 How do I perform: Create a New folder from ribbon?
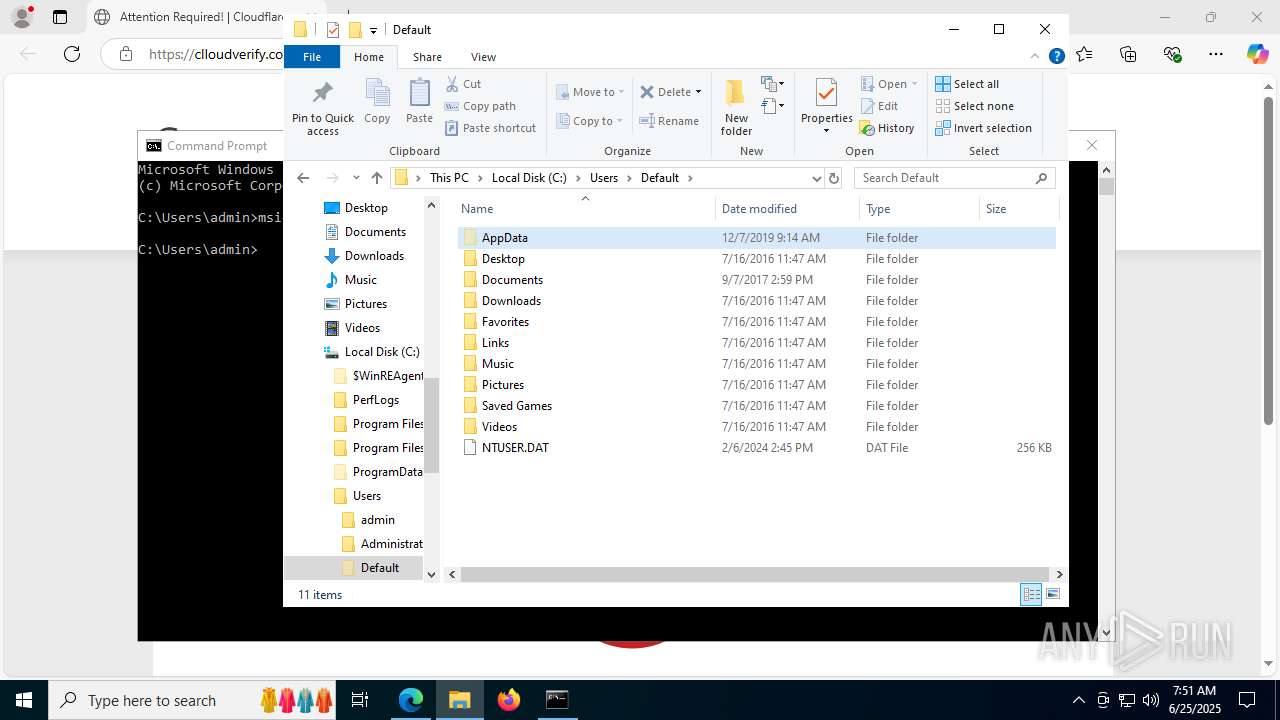point(736,108)
